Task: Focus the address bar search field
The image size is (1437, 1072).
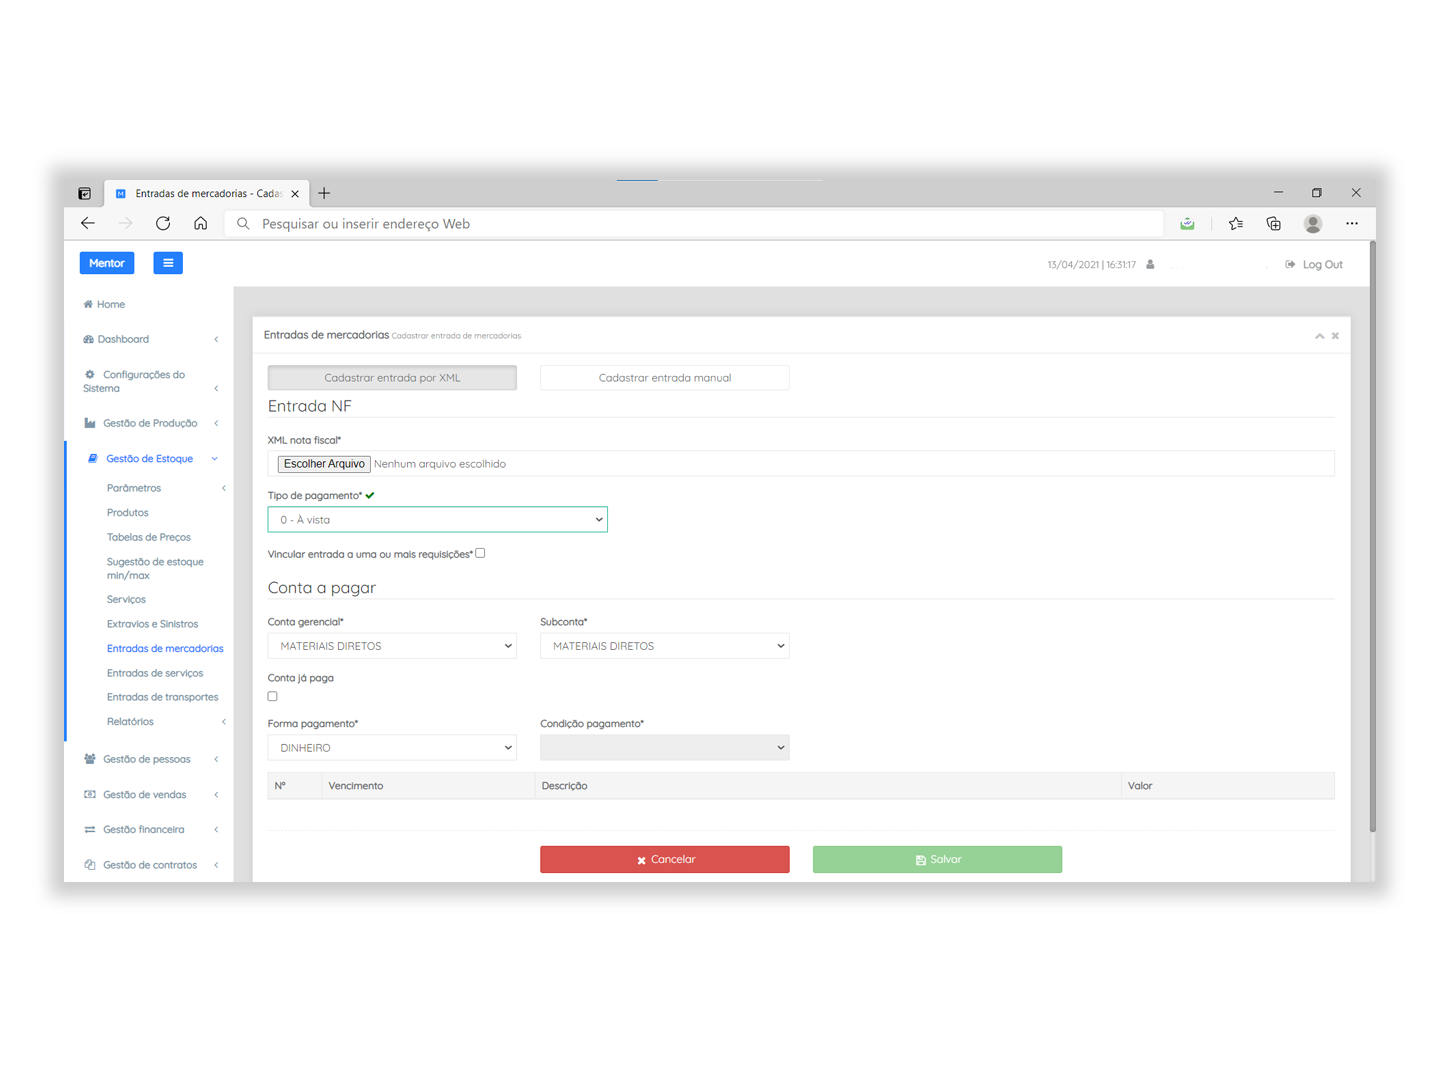Action: 694,224
